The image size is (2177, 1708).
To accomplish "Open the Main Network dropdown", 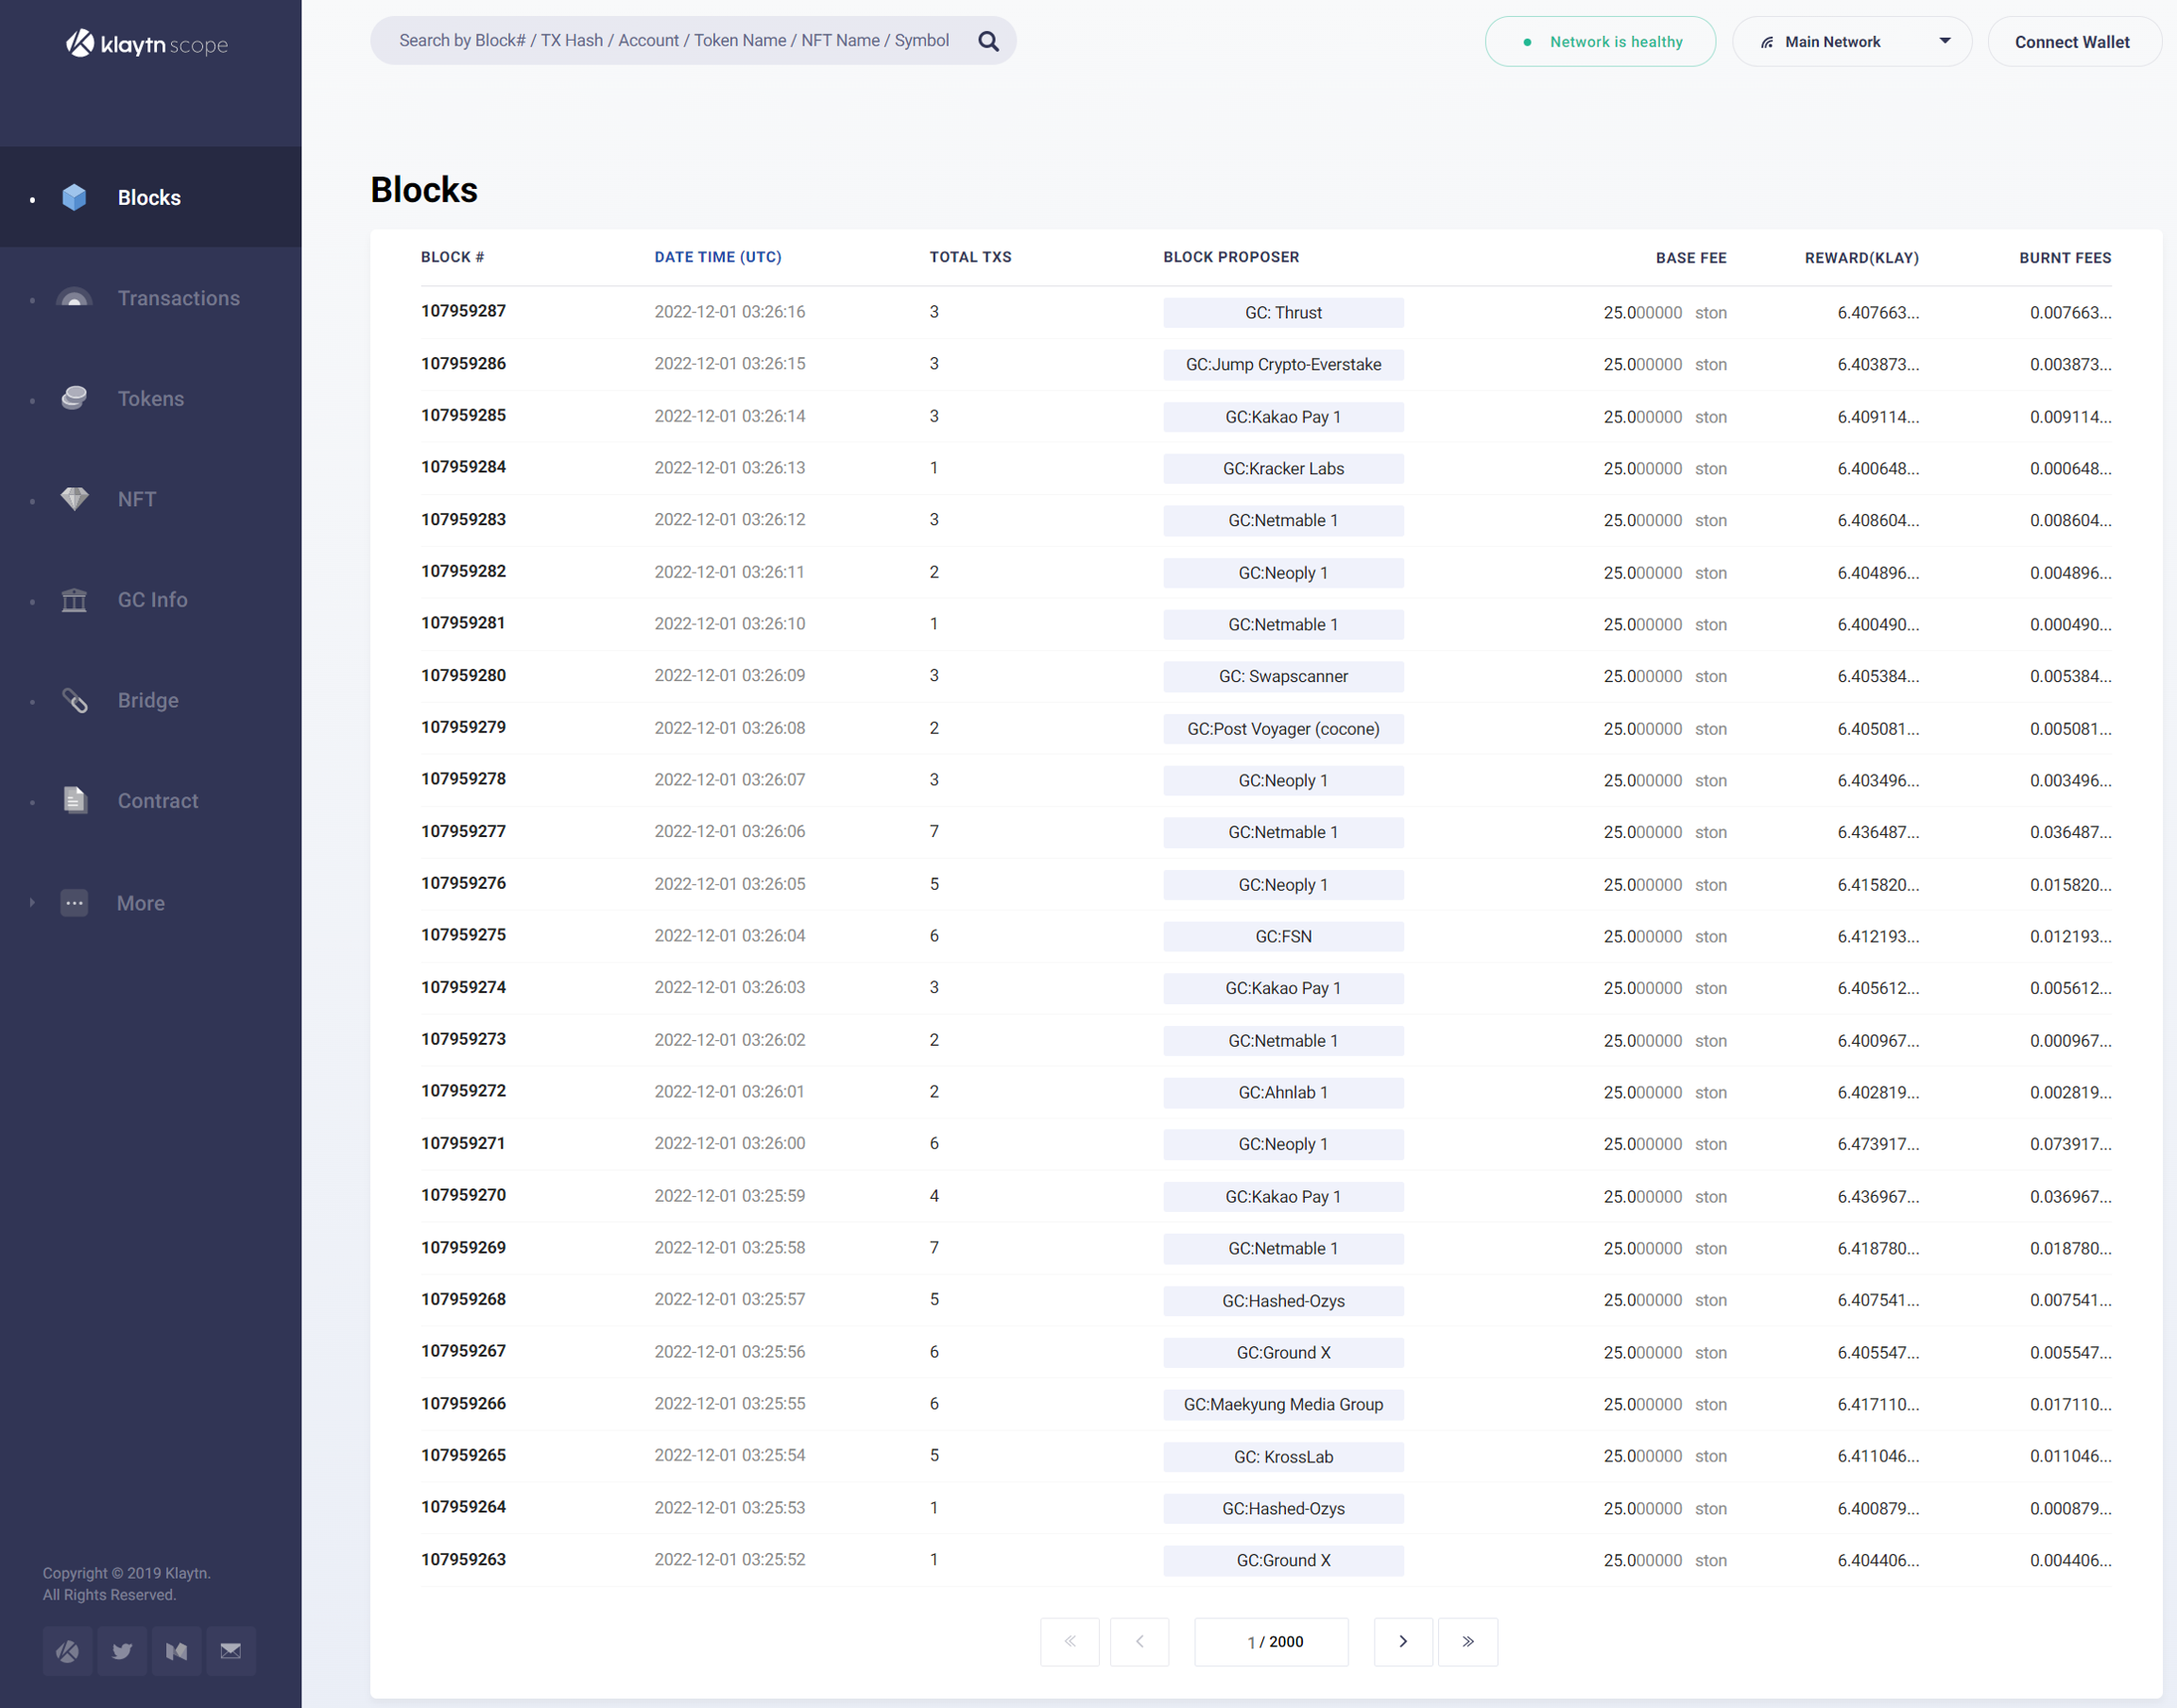I will click(1851, 42).
